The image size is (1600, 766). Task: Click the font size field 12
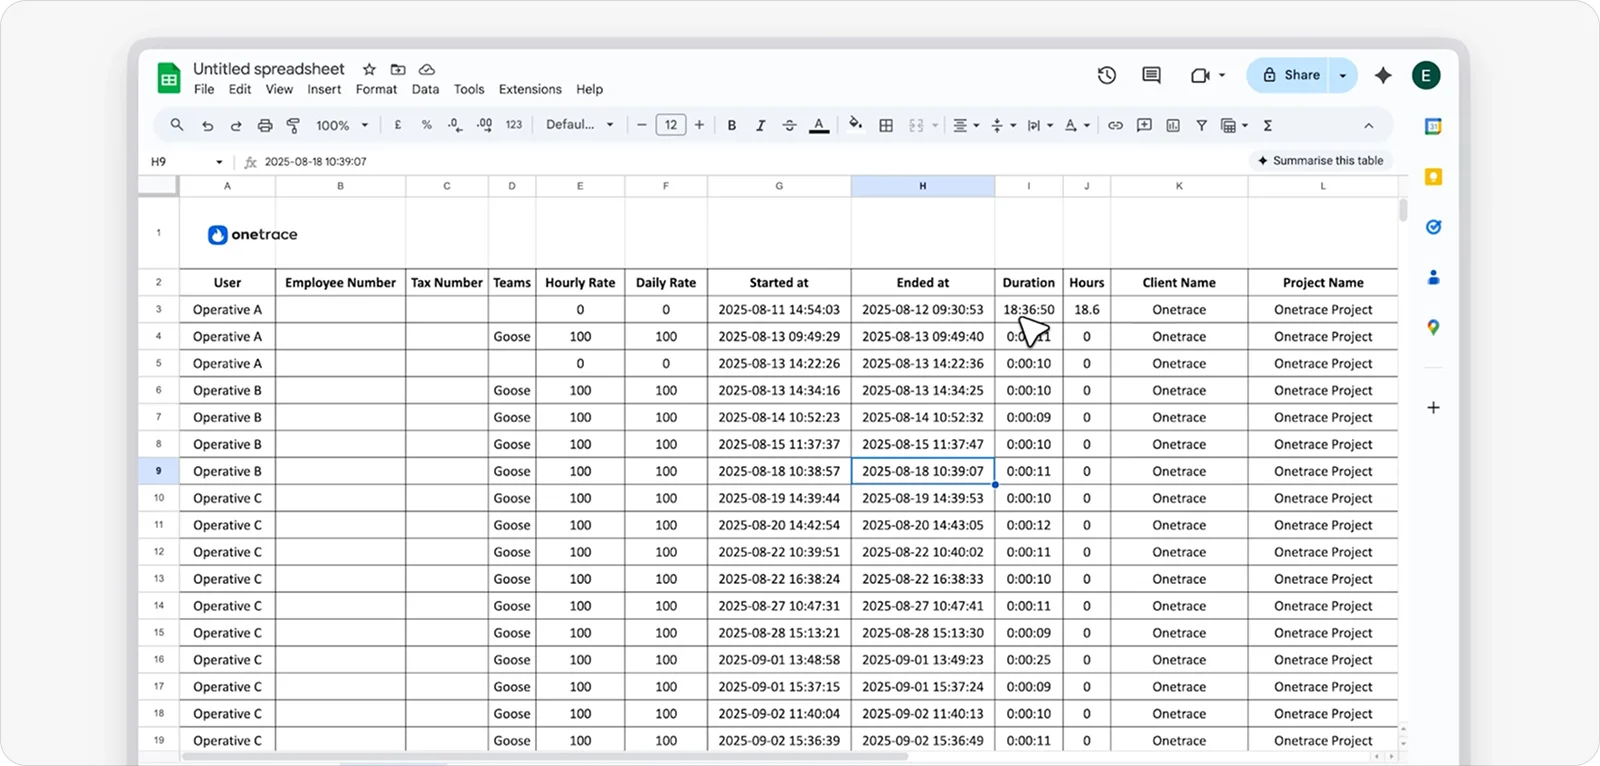[671, 125]
